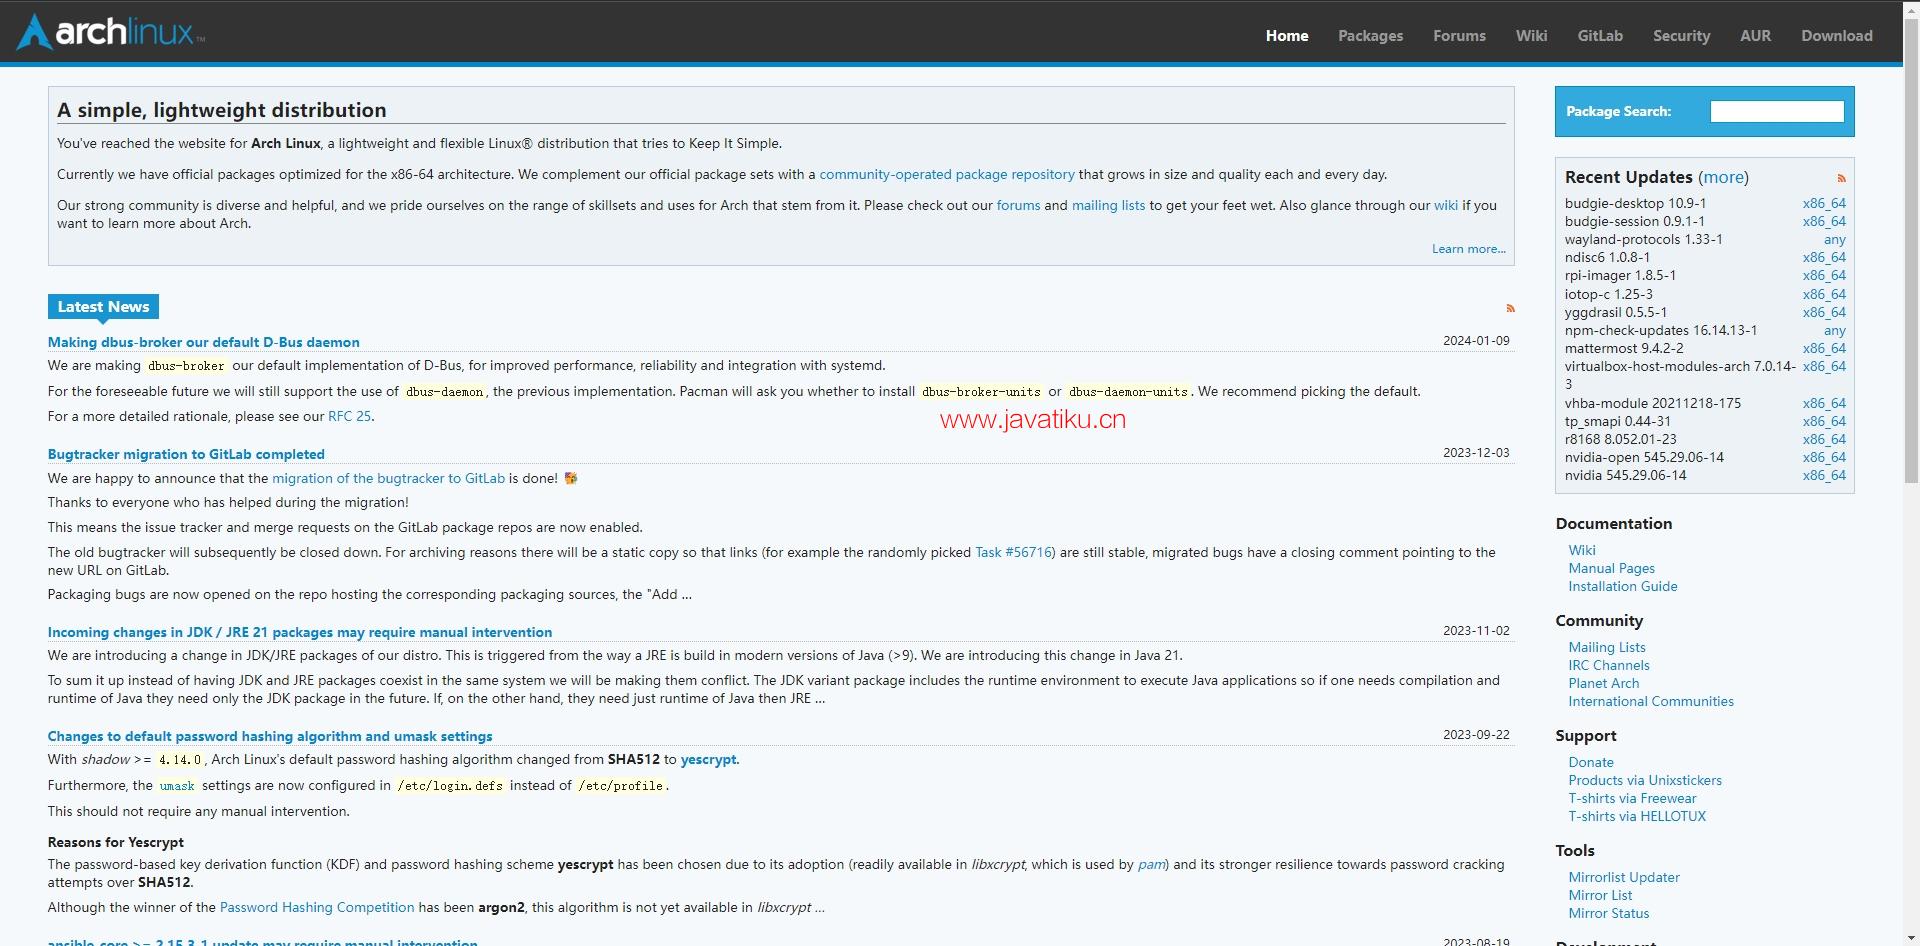Open the (more) link beside Recent Updates
Screen dimensions: 1920x946
pyautogui.click(x=1723, y=177)
